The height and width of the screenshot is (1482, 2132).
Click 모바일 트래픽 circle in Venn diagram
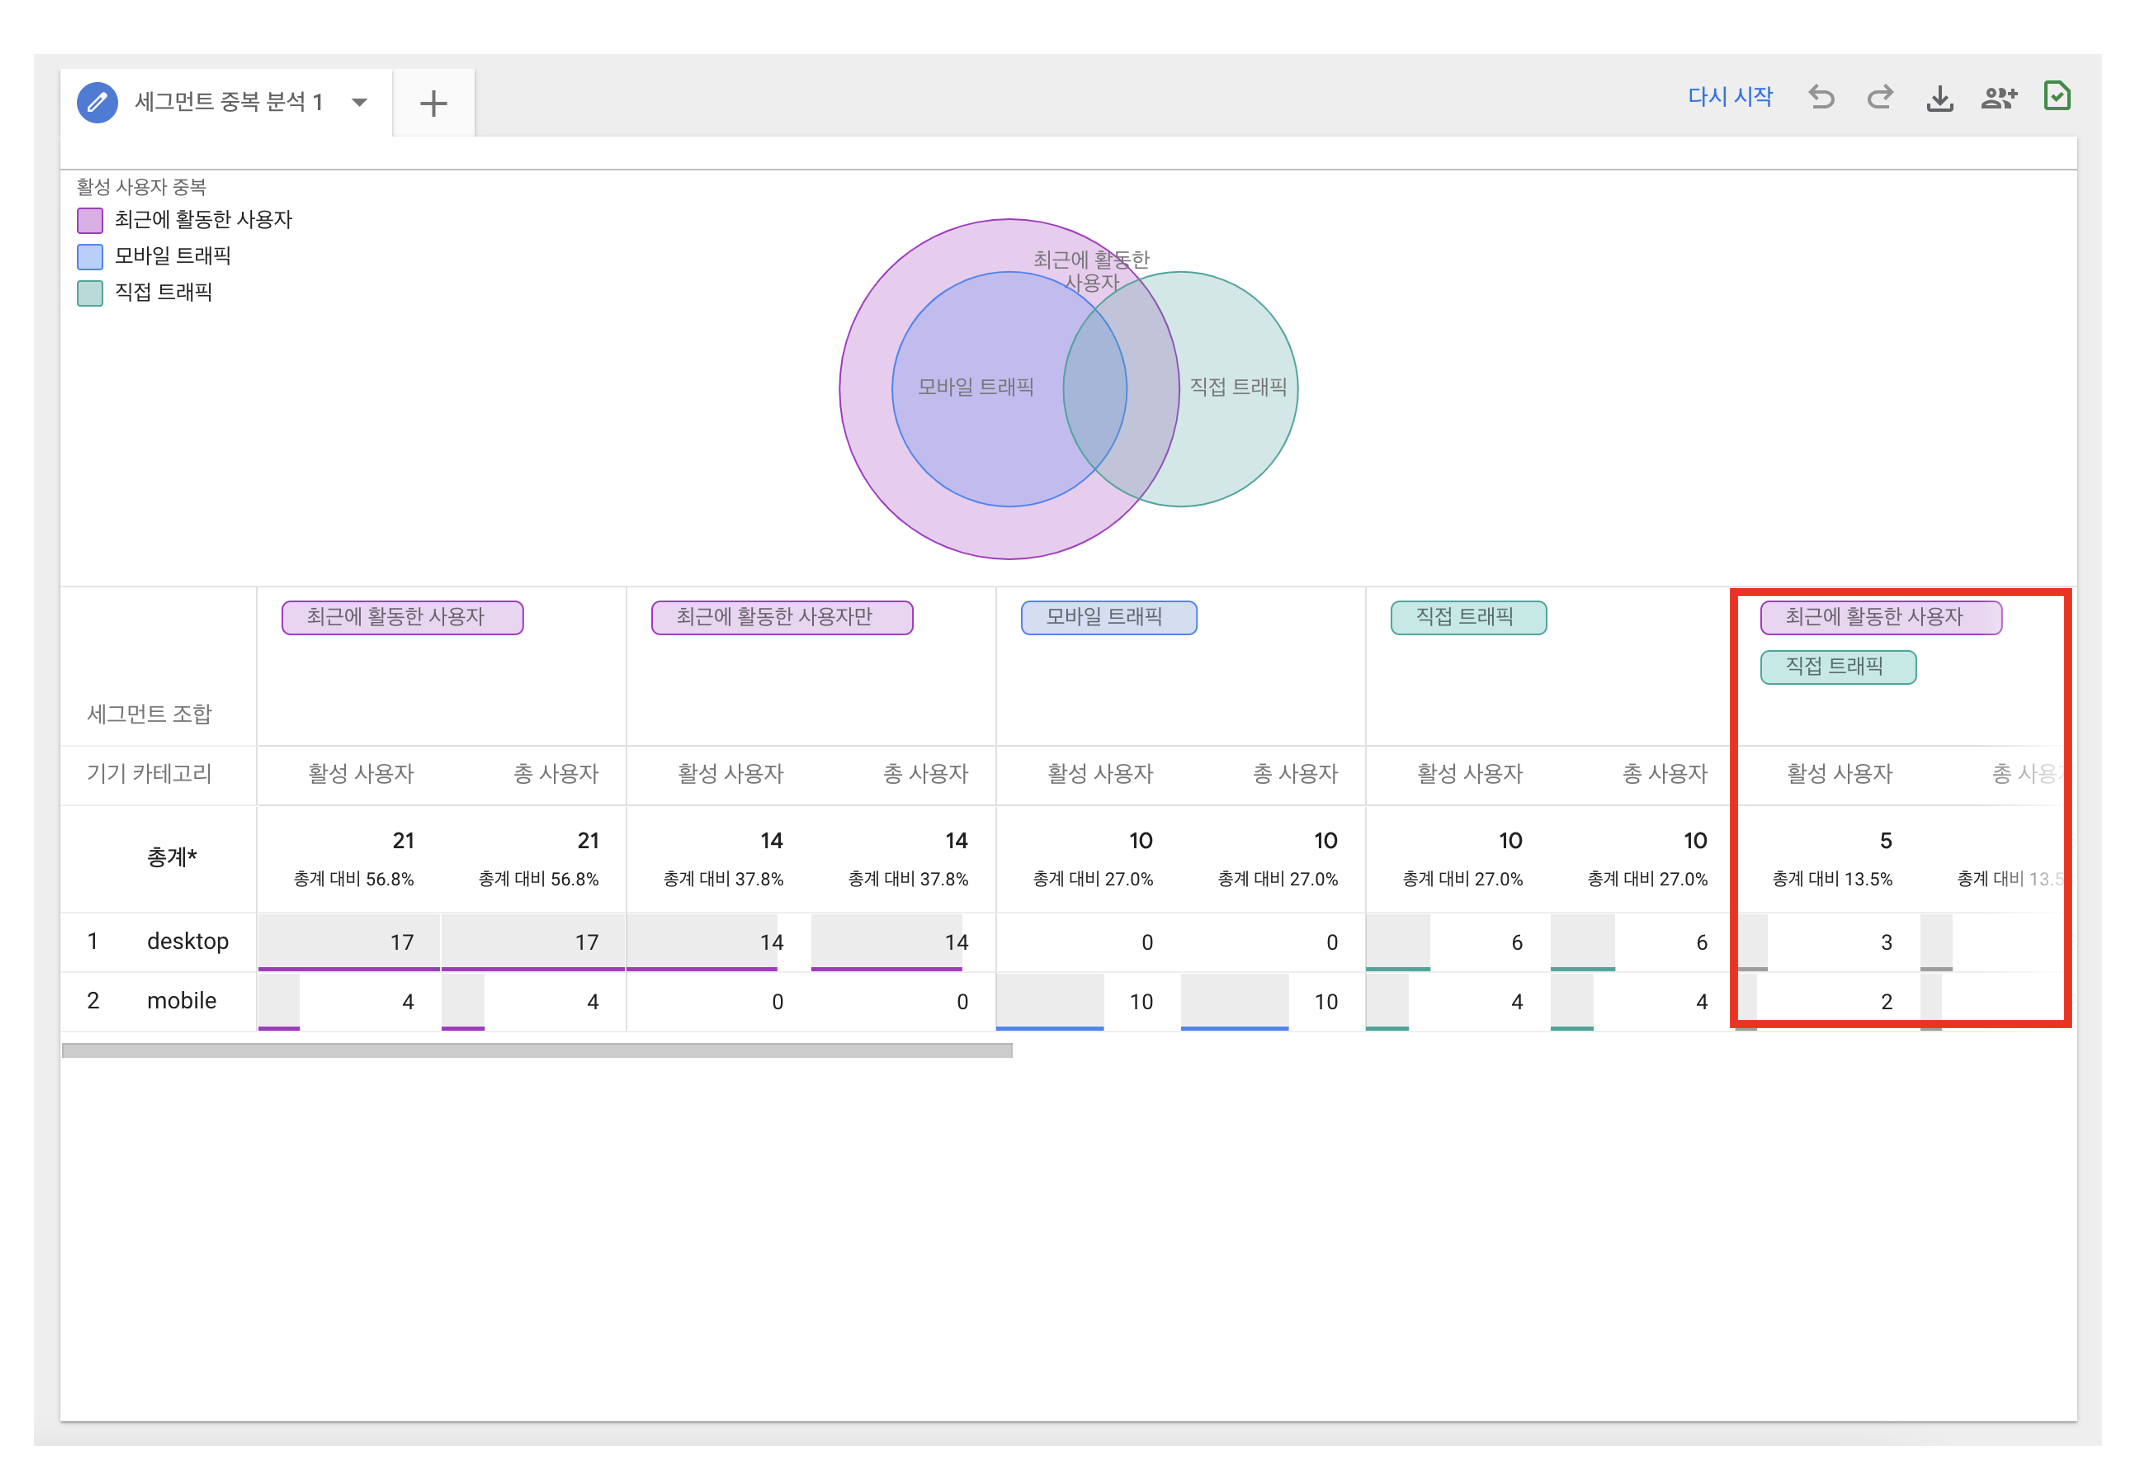[975, 387]
